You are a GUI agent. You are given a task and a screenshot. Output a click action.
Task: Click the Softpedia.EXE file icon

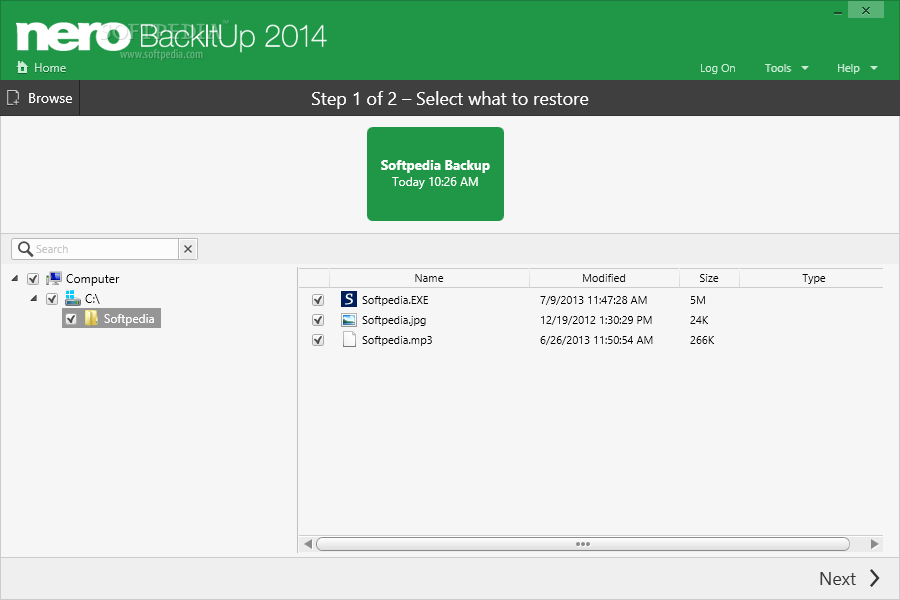(348, 299)
